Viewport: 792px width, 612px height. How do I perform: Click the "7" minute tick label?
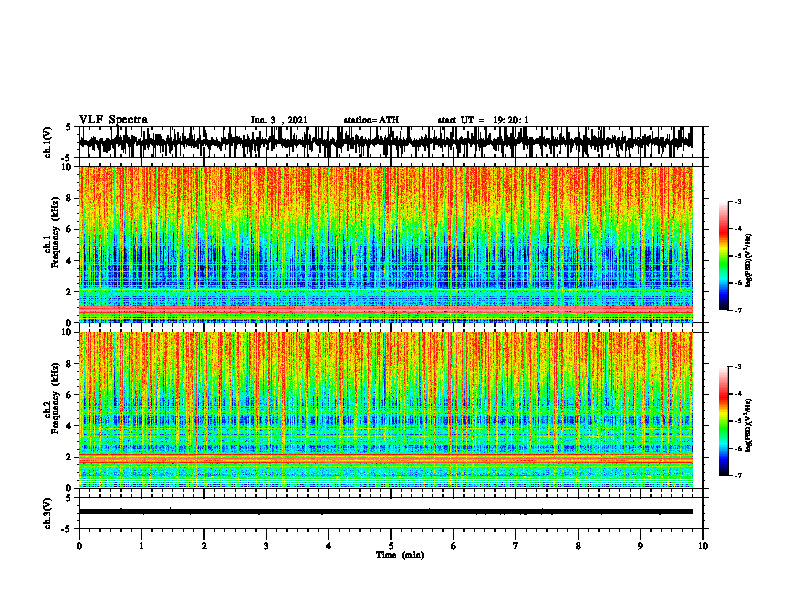tap(516, 546)
